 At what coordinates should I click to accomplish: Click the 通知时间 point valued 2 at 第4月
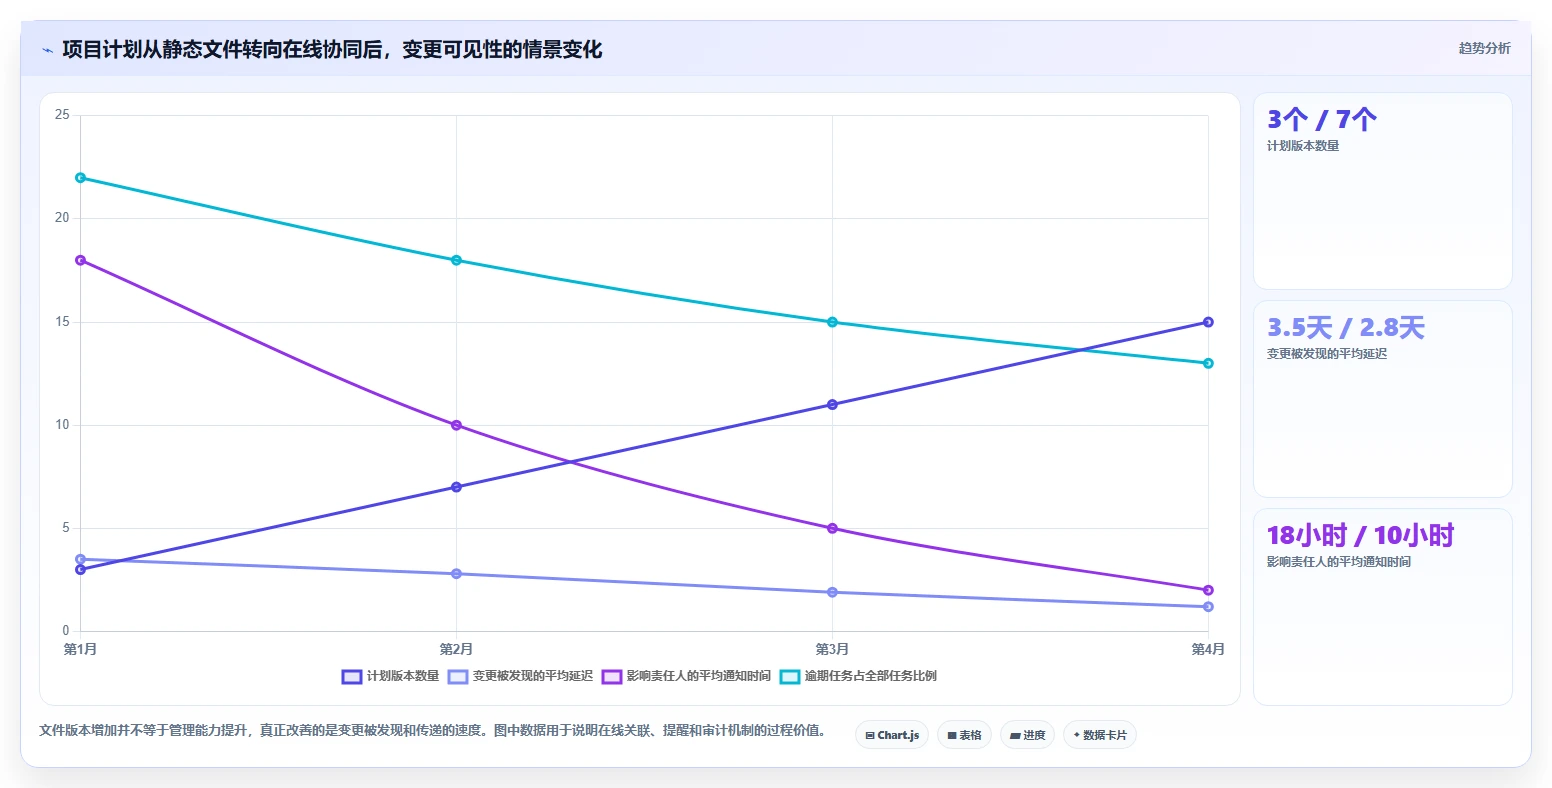tap(1208, 590)
